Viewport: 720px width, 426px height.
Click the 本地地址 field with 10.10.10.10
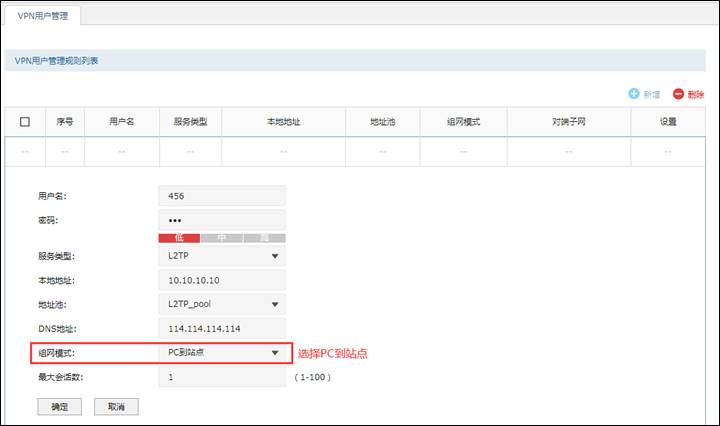click(222, 281)
